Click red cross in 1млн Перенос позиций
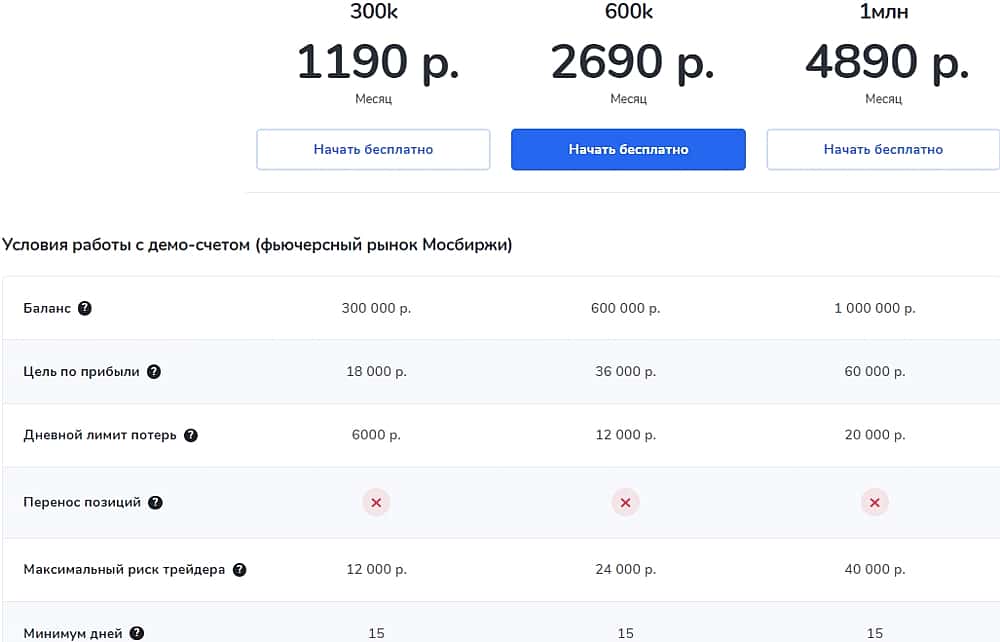Image resolution: width=1000 pixels, height=642 pixels. coord(875,502)
